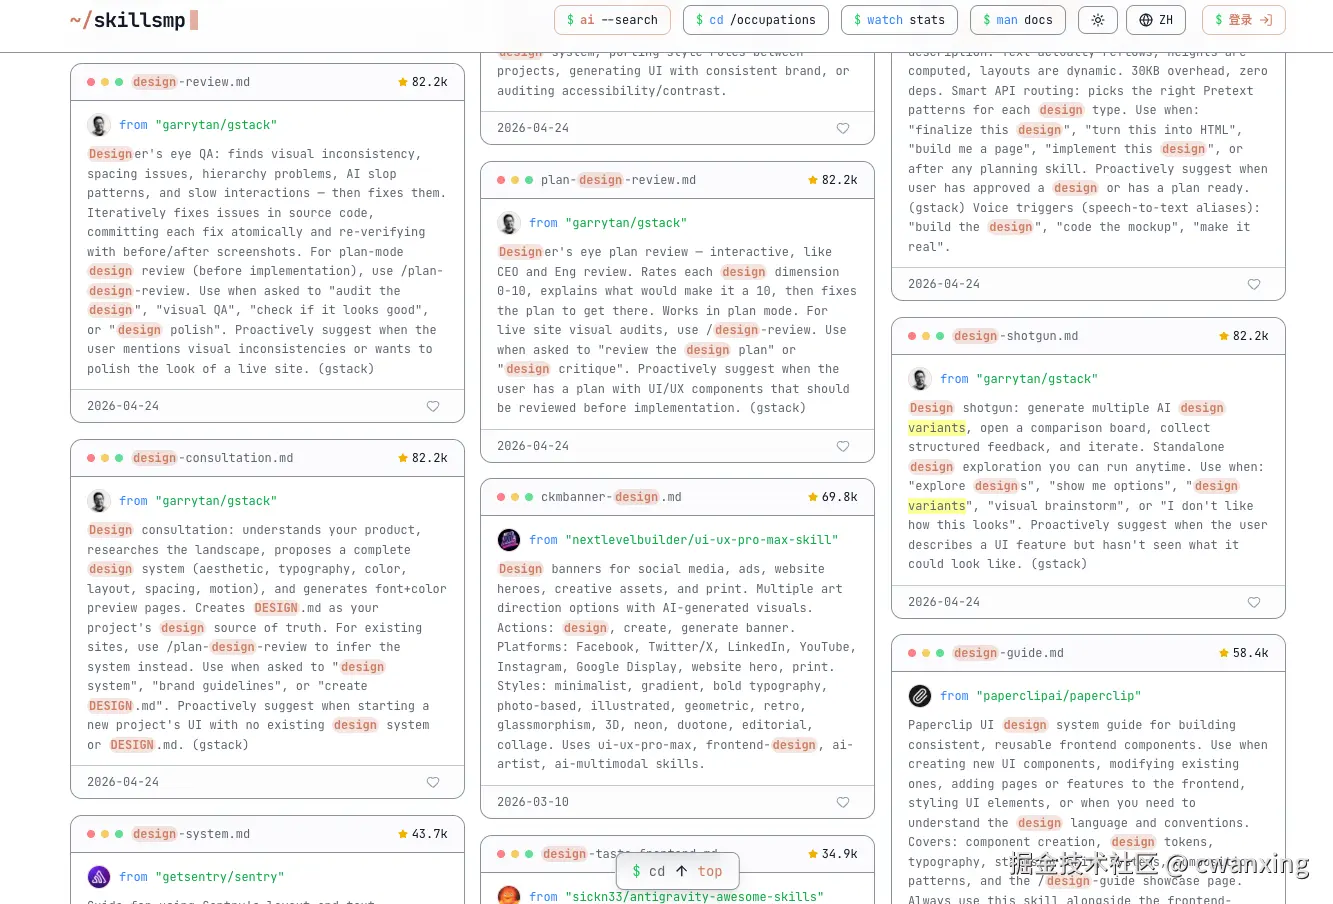Open design-consultation.md title

(212, 458)
